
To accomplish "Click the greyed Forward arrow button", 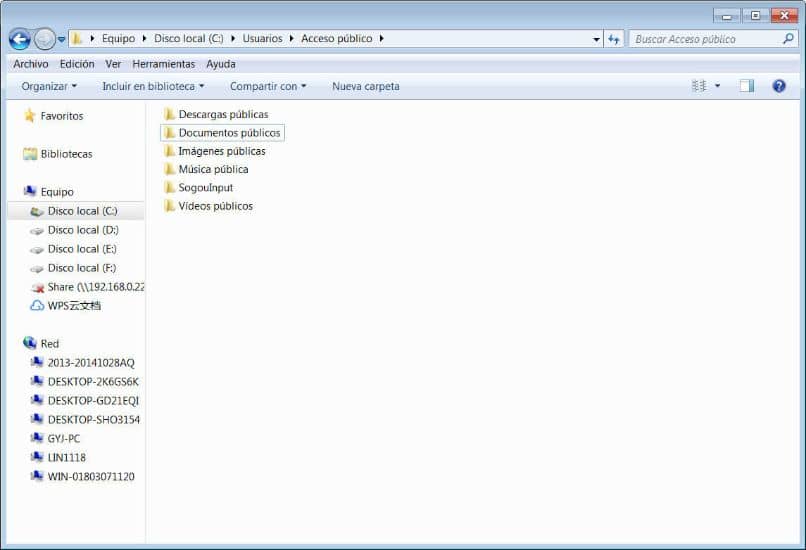I will pos(45,39).
